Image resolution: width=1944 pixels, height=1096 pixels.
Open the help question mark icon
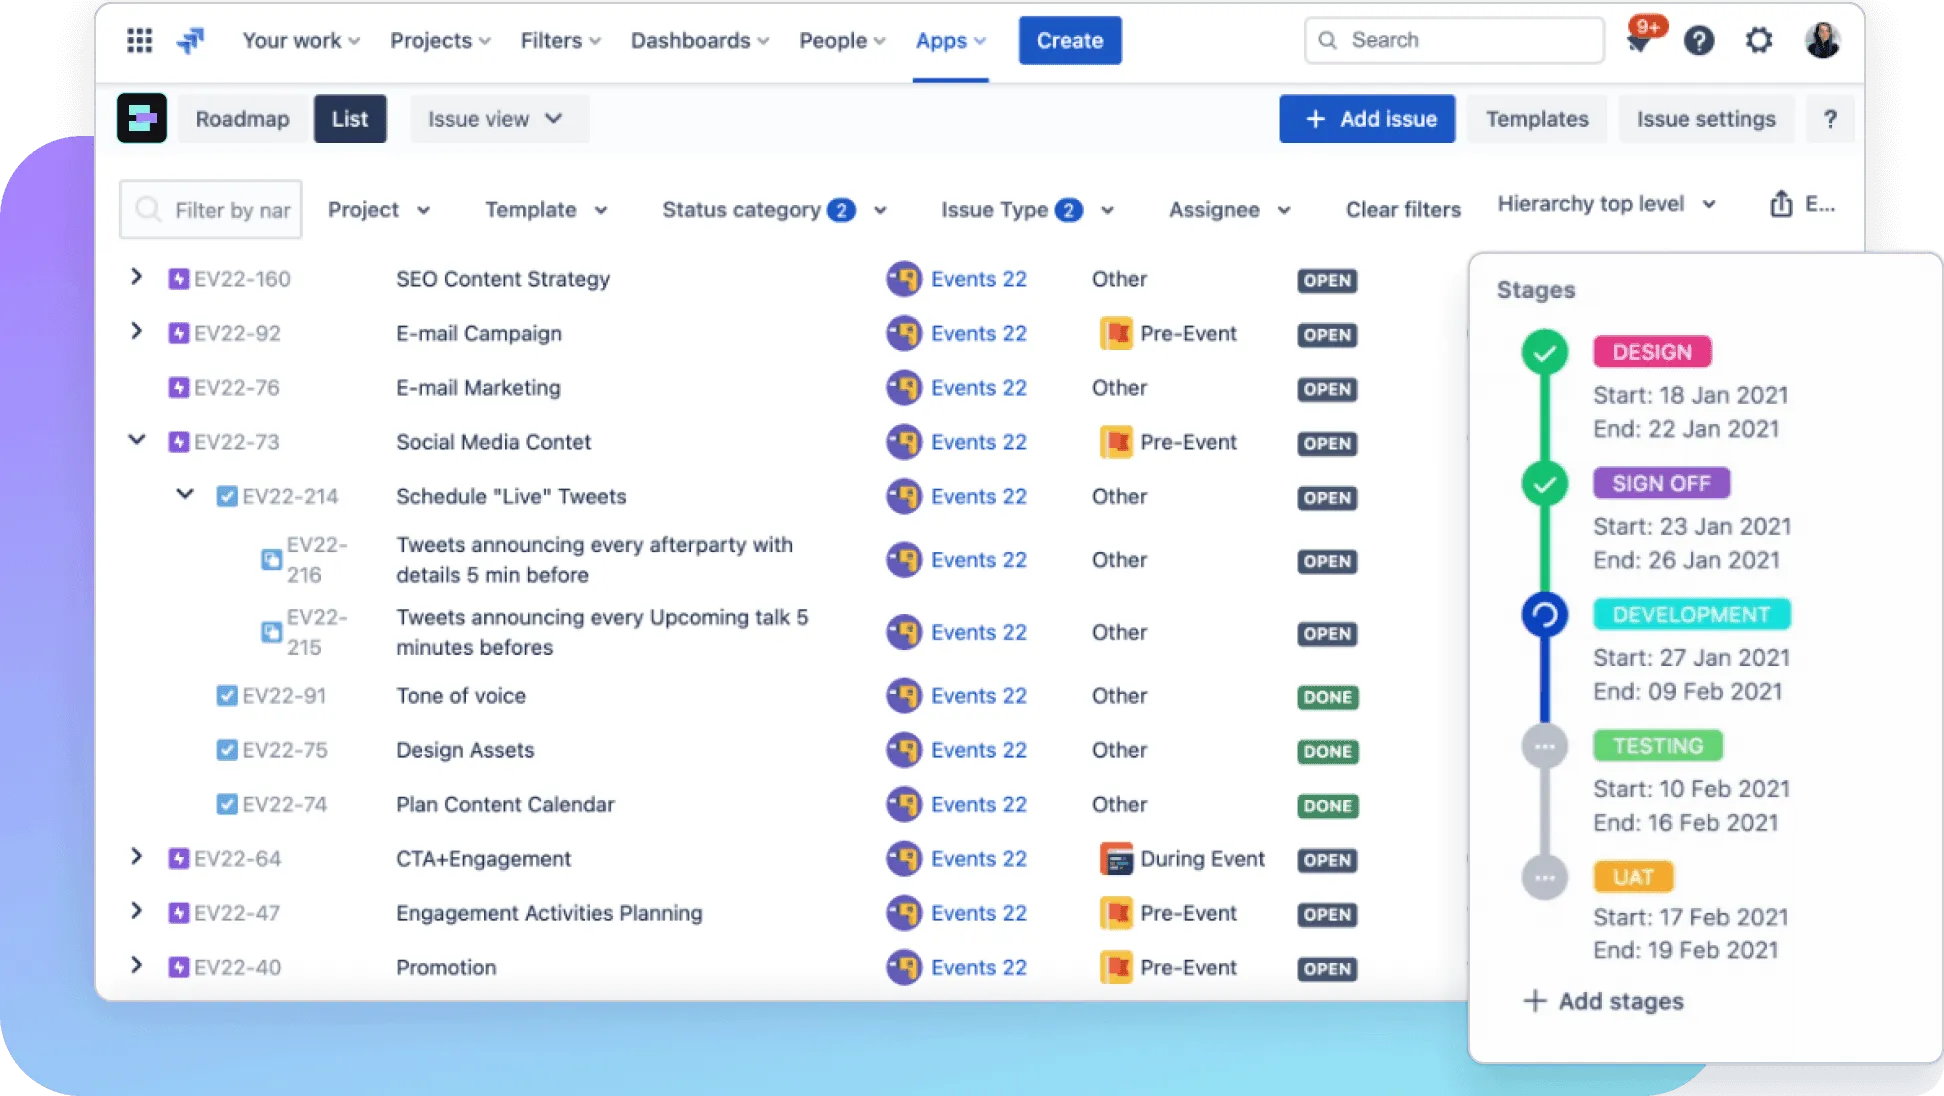(1698, 40)
